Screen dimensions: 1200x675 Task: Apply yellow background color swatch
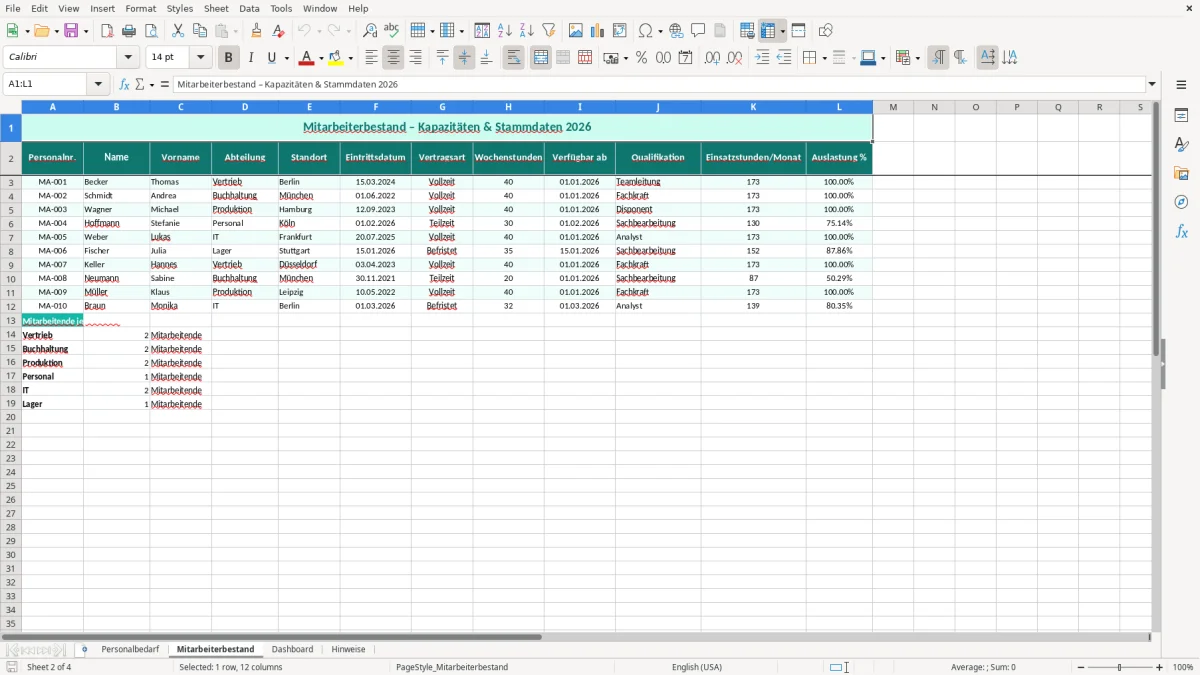pos(336,58)
